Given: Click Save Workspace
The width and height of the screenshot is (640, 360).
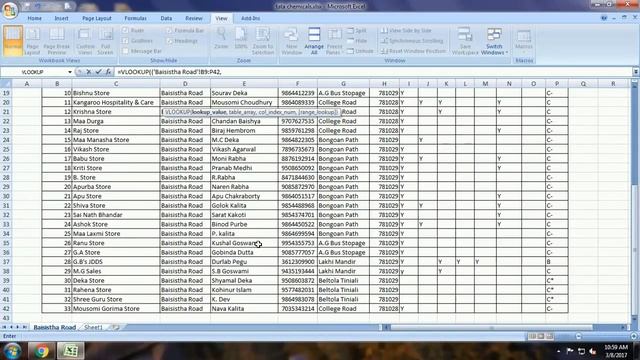Looking at the screenshot, I should [465, 40].
